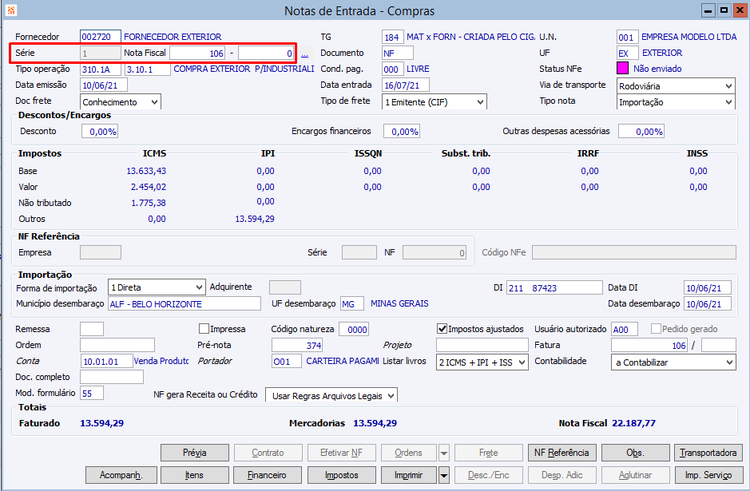
Task: Toggle the Impressa checkbox
Action: [204, 328]
